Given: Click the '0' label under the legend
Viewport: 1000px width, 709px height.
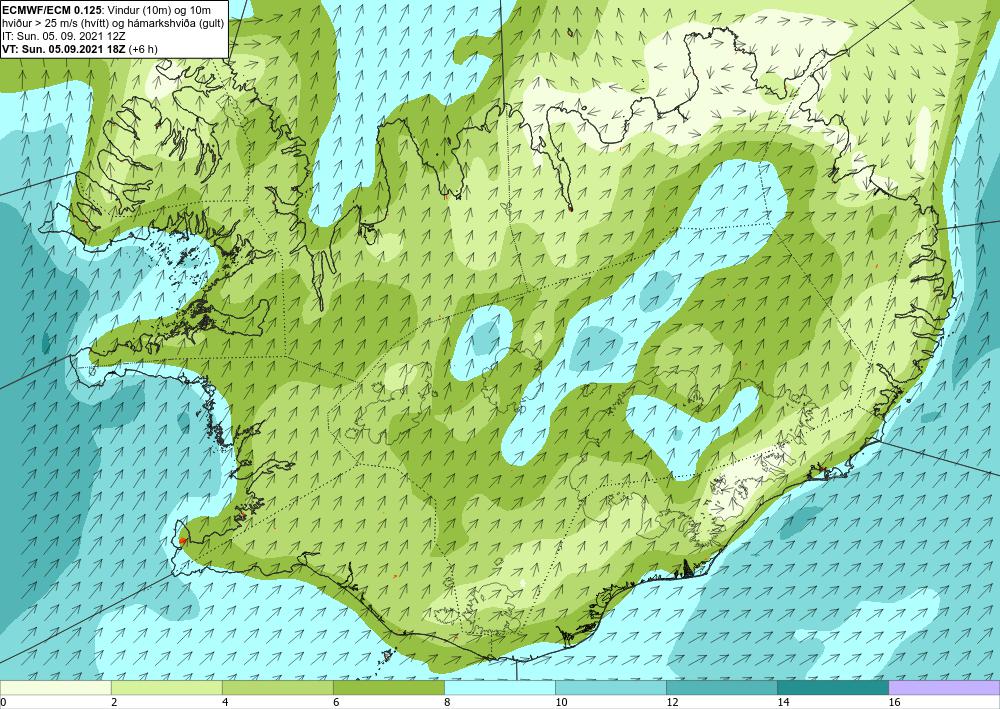Looking at the screenshot, I should click(3, 703).
